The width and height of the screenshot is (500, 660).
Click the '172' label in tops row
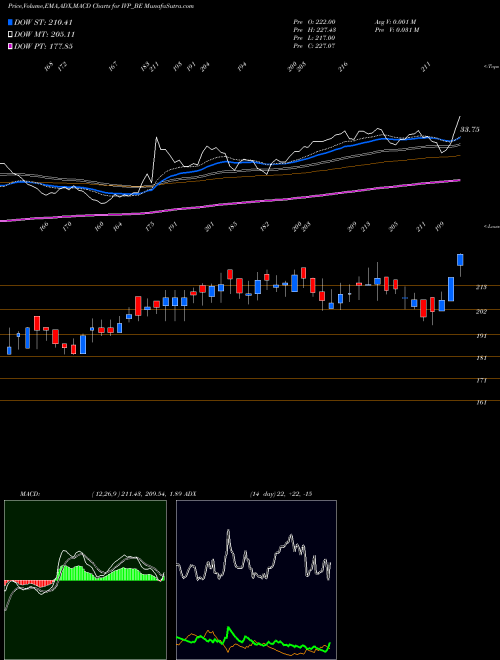[62, 67]
